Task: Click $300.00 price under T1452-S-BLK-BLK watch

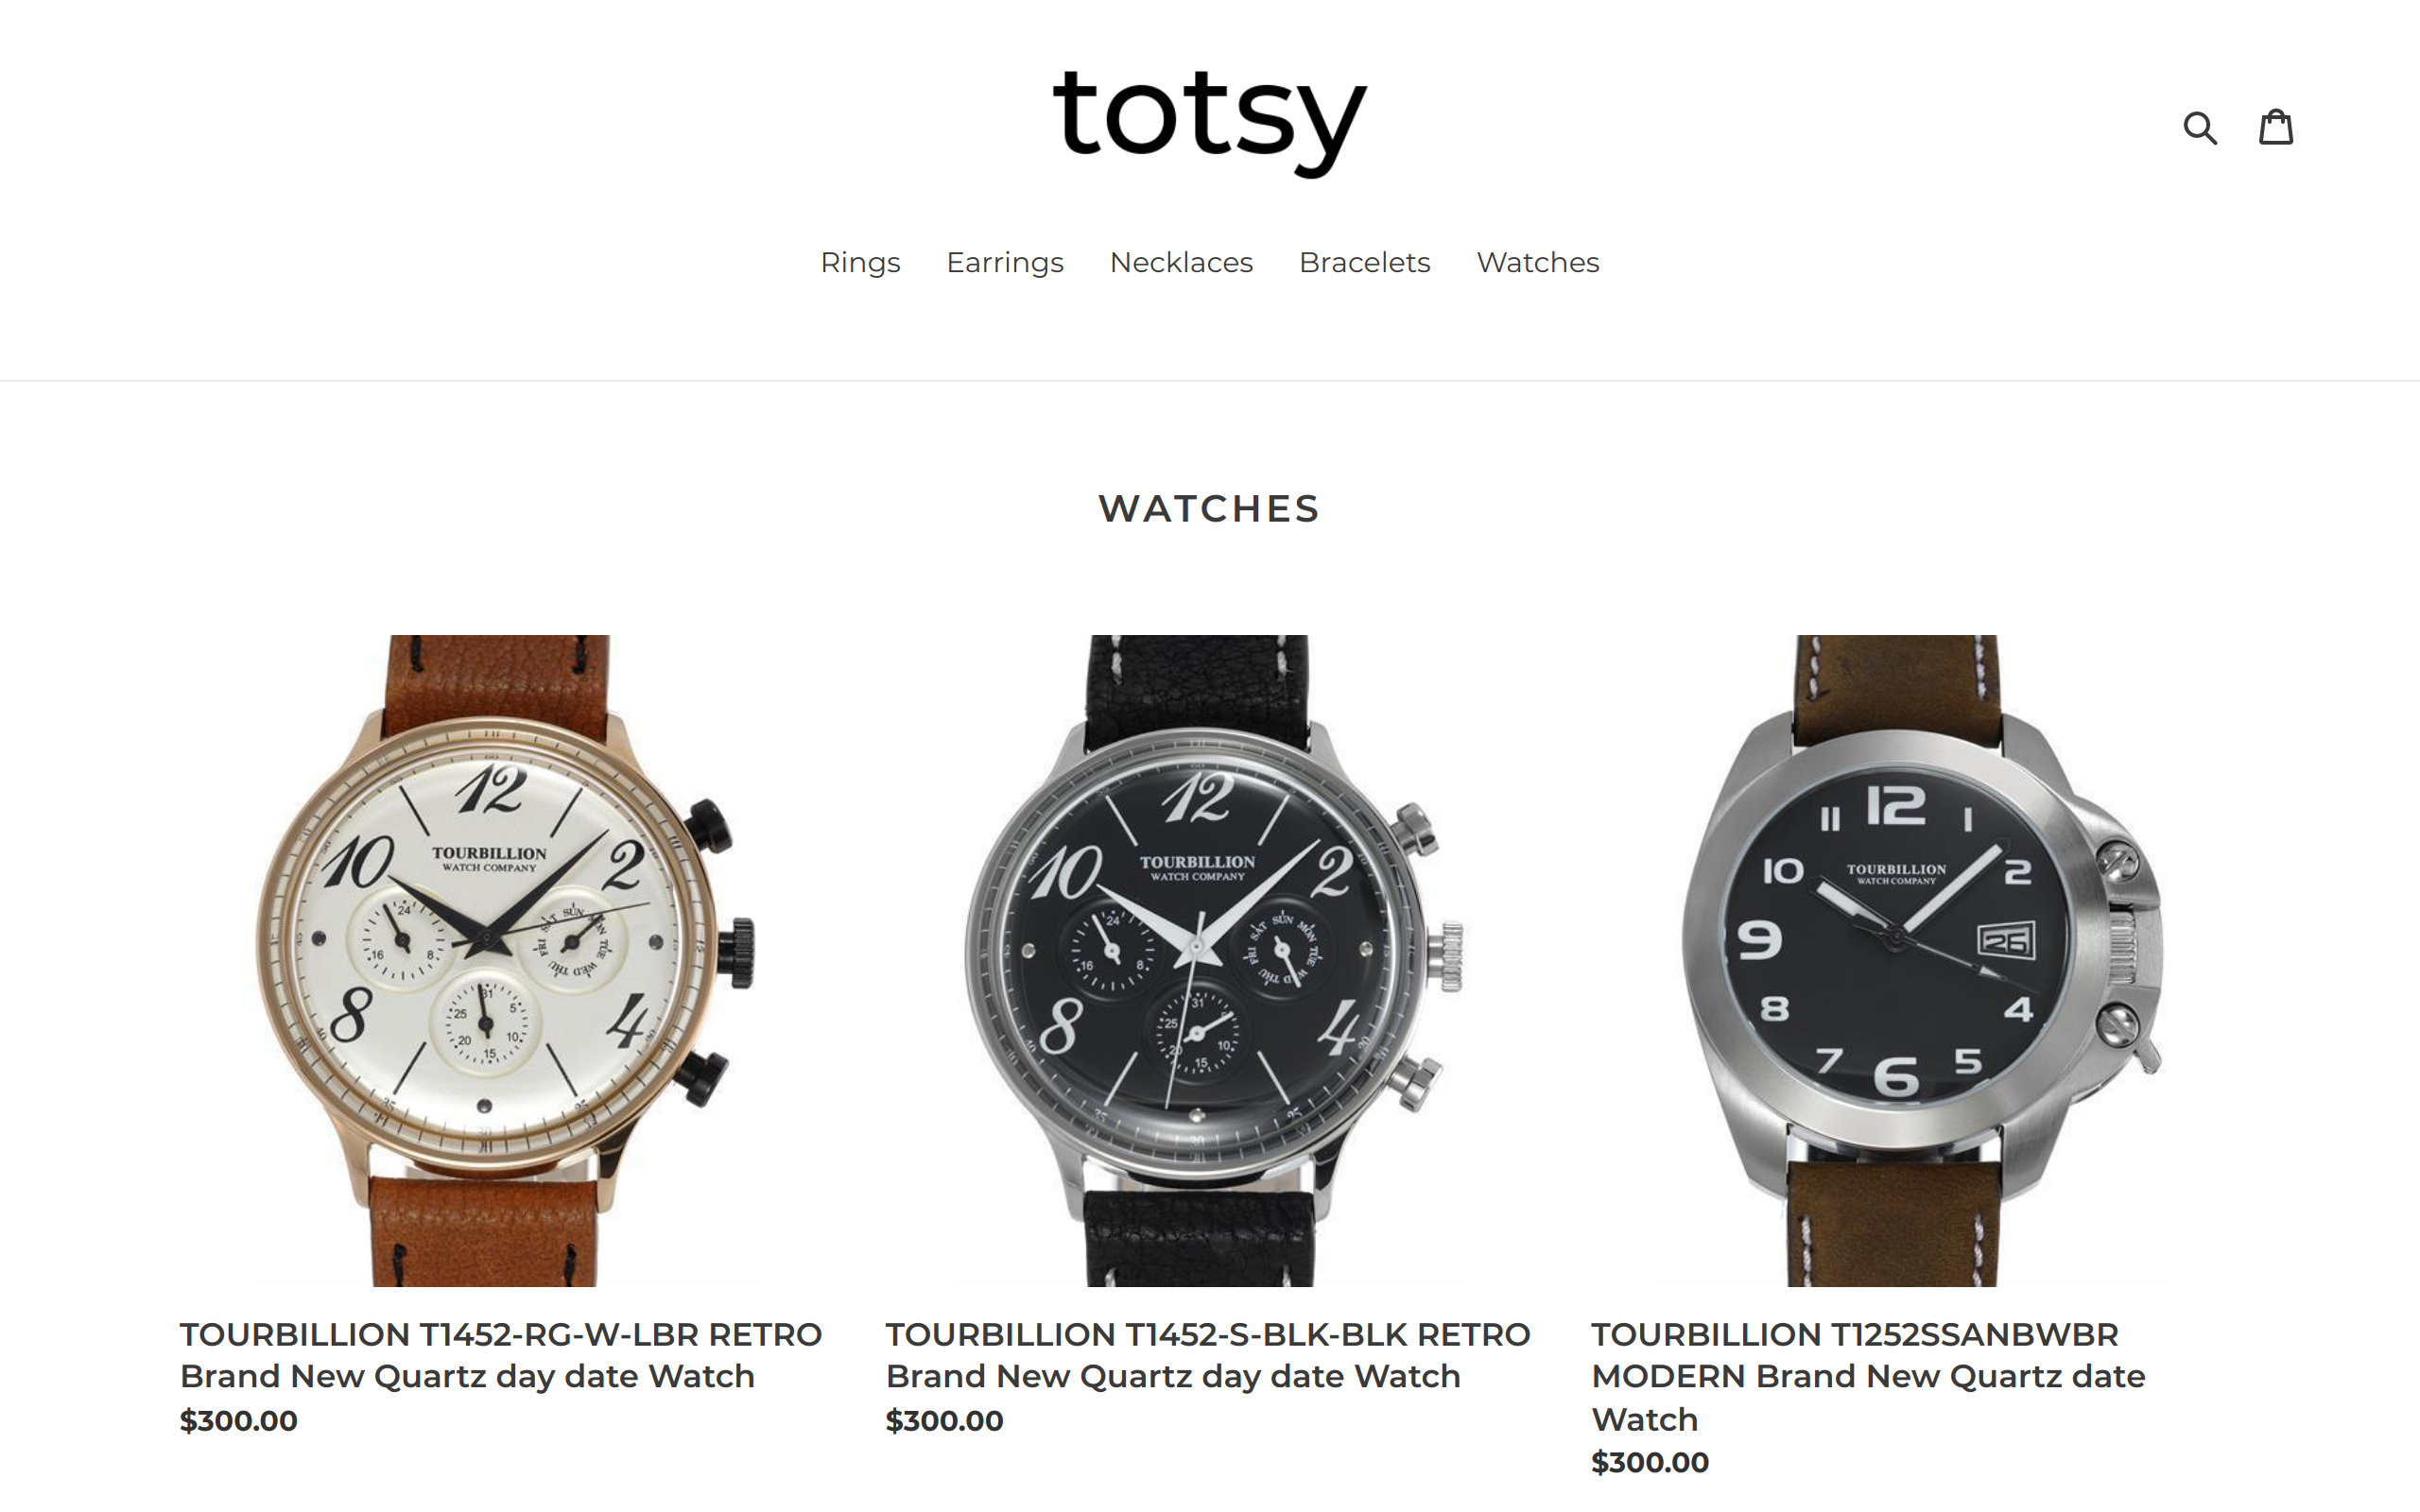Action: click(x=945, y=1420)
